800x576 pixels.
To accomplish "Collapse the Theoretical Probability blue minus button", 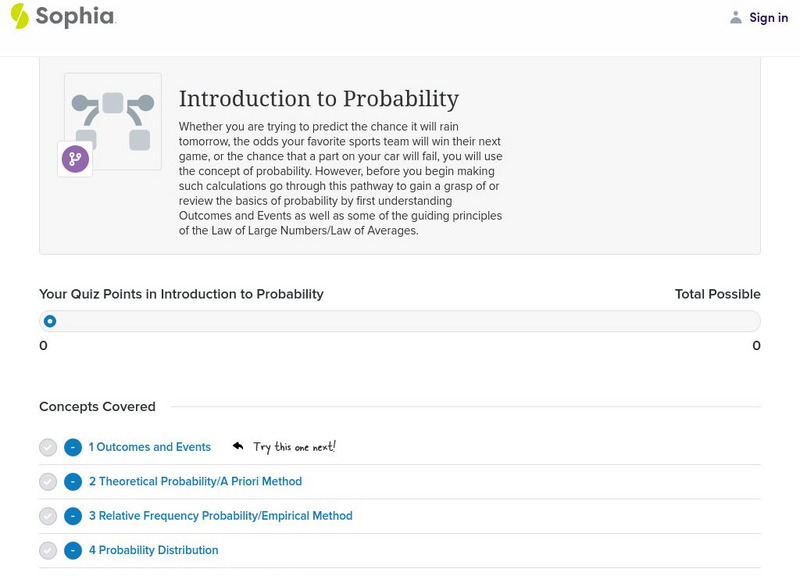I will click(x=73, y=482).
